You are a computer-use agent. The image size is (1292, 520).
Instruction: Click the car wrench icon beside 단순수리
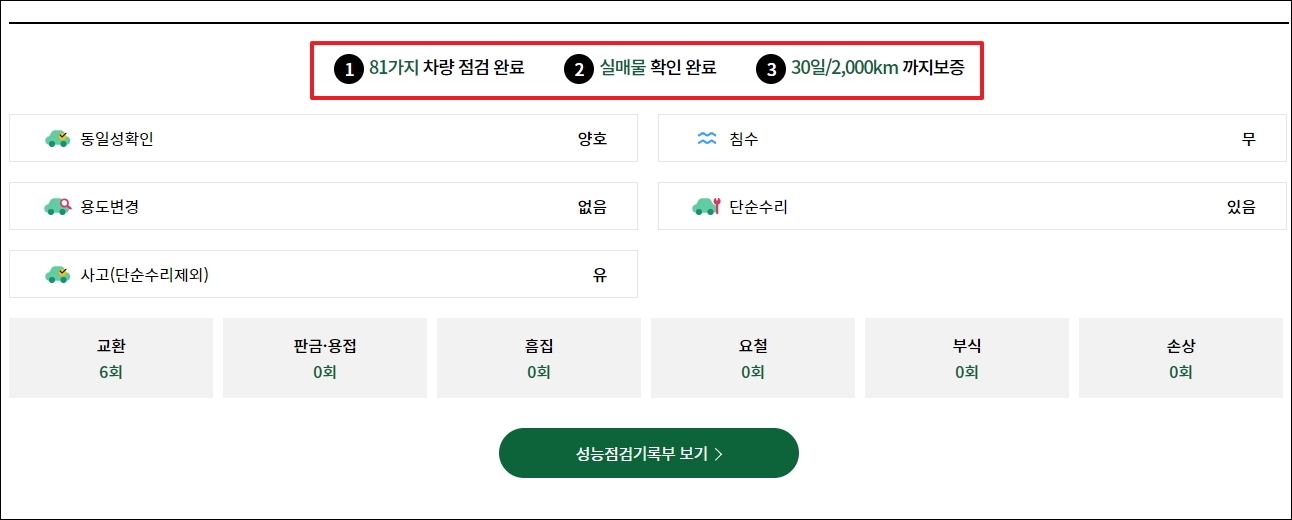pos(706,207)
